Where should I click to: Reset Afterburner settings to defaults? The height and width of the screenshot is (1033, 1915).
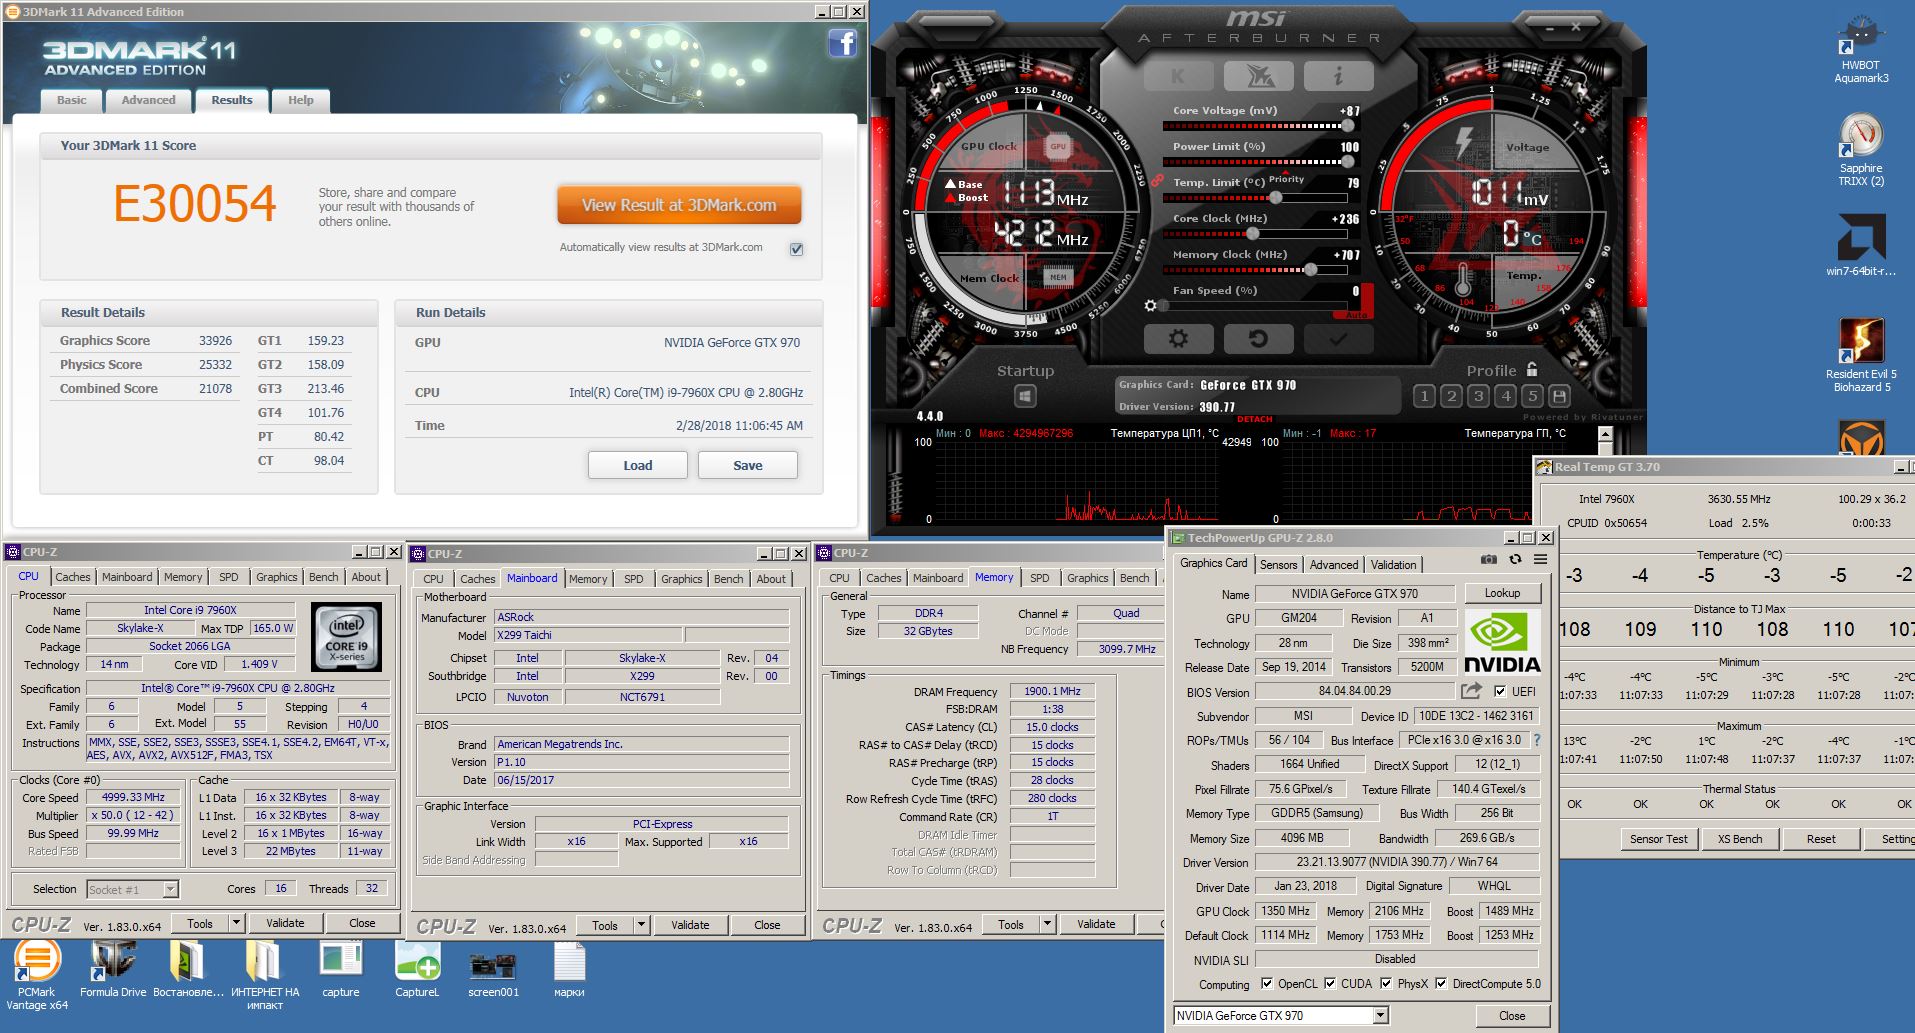1258,339
